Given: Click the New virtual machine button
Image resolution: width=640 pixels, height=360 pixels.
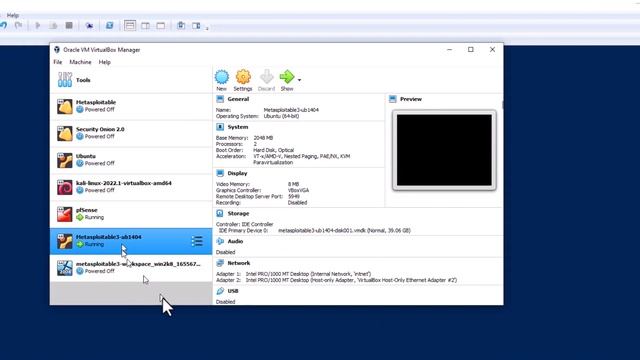Looking at the screenshot, I should pyautogui.click(x=222, y=80).
